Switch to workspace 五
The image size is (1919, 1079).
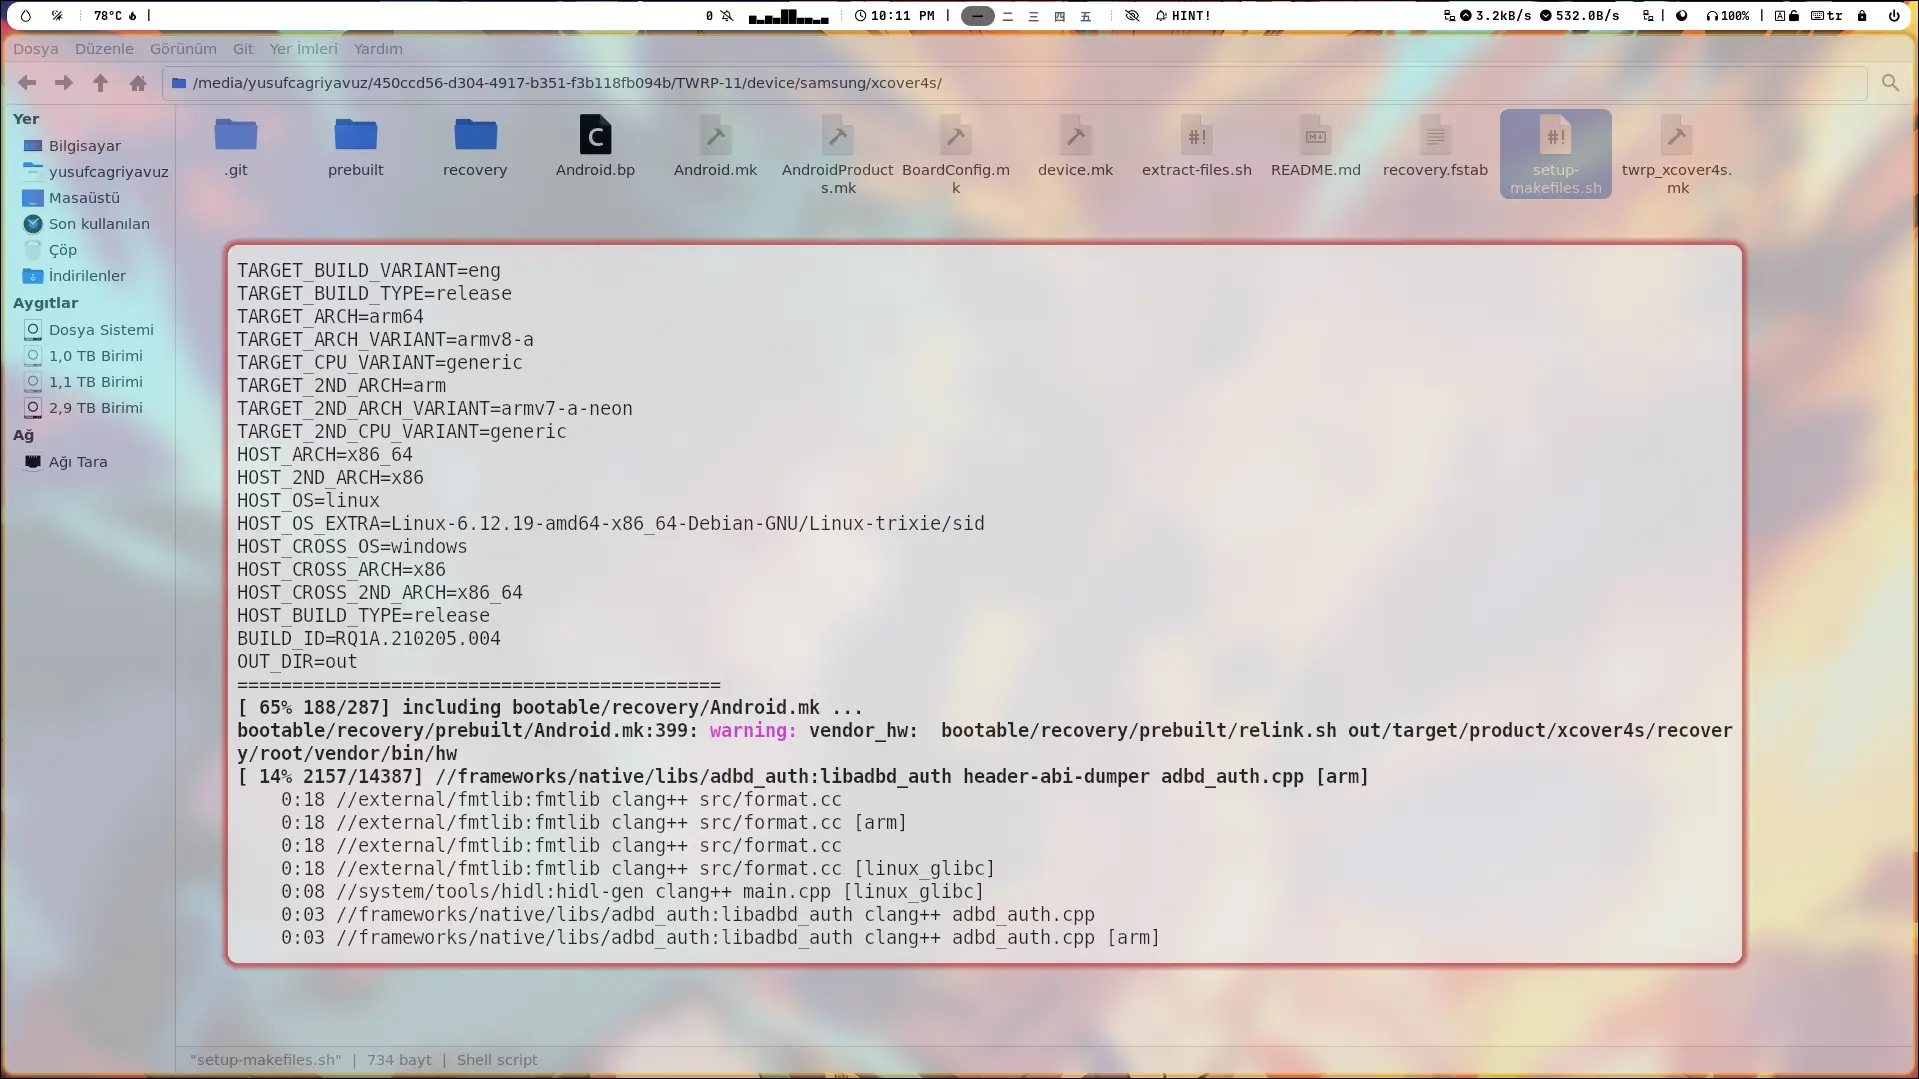pos(1086,16)
